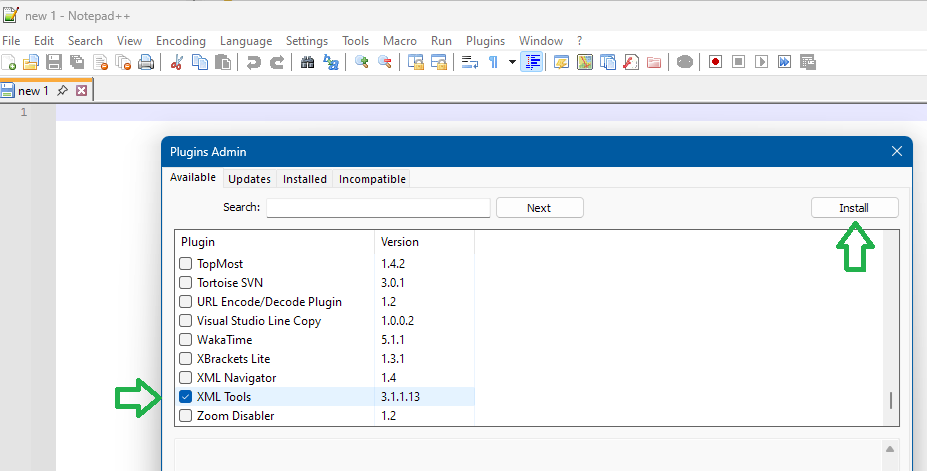Viewport: 927px width, 471px height.
Task: Click the Undo arrow icon
Action: pos(254,62)
